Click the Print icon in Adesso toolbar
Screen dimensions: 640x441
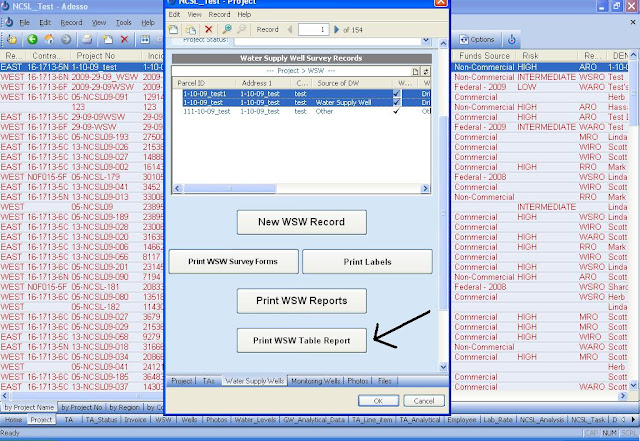click(87, 39)
